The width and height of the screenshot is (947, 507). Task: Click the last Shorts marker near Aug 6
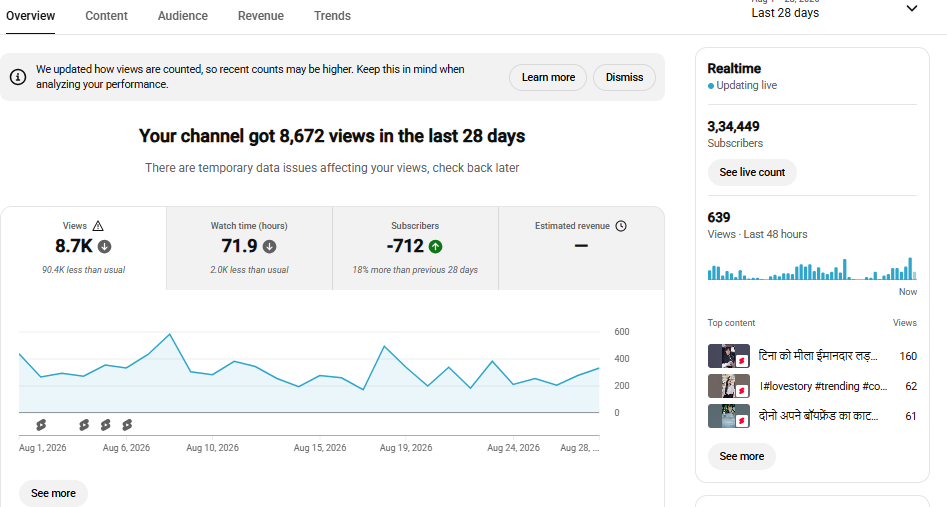127,425
